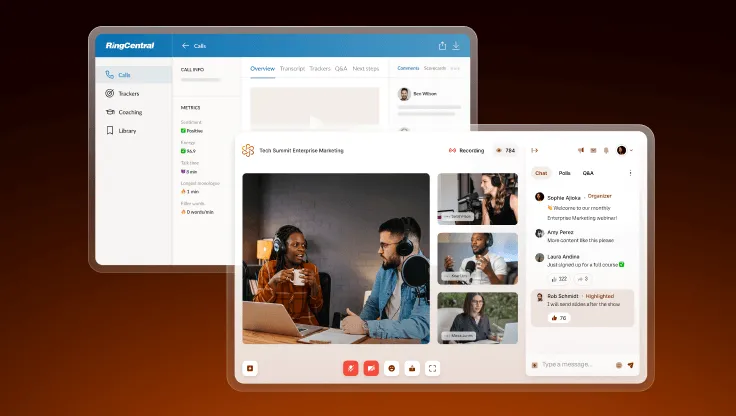Click the Organizer label next to Sophie Ajioka
Screen dimensions: 736x416
point(599,196)
